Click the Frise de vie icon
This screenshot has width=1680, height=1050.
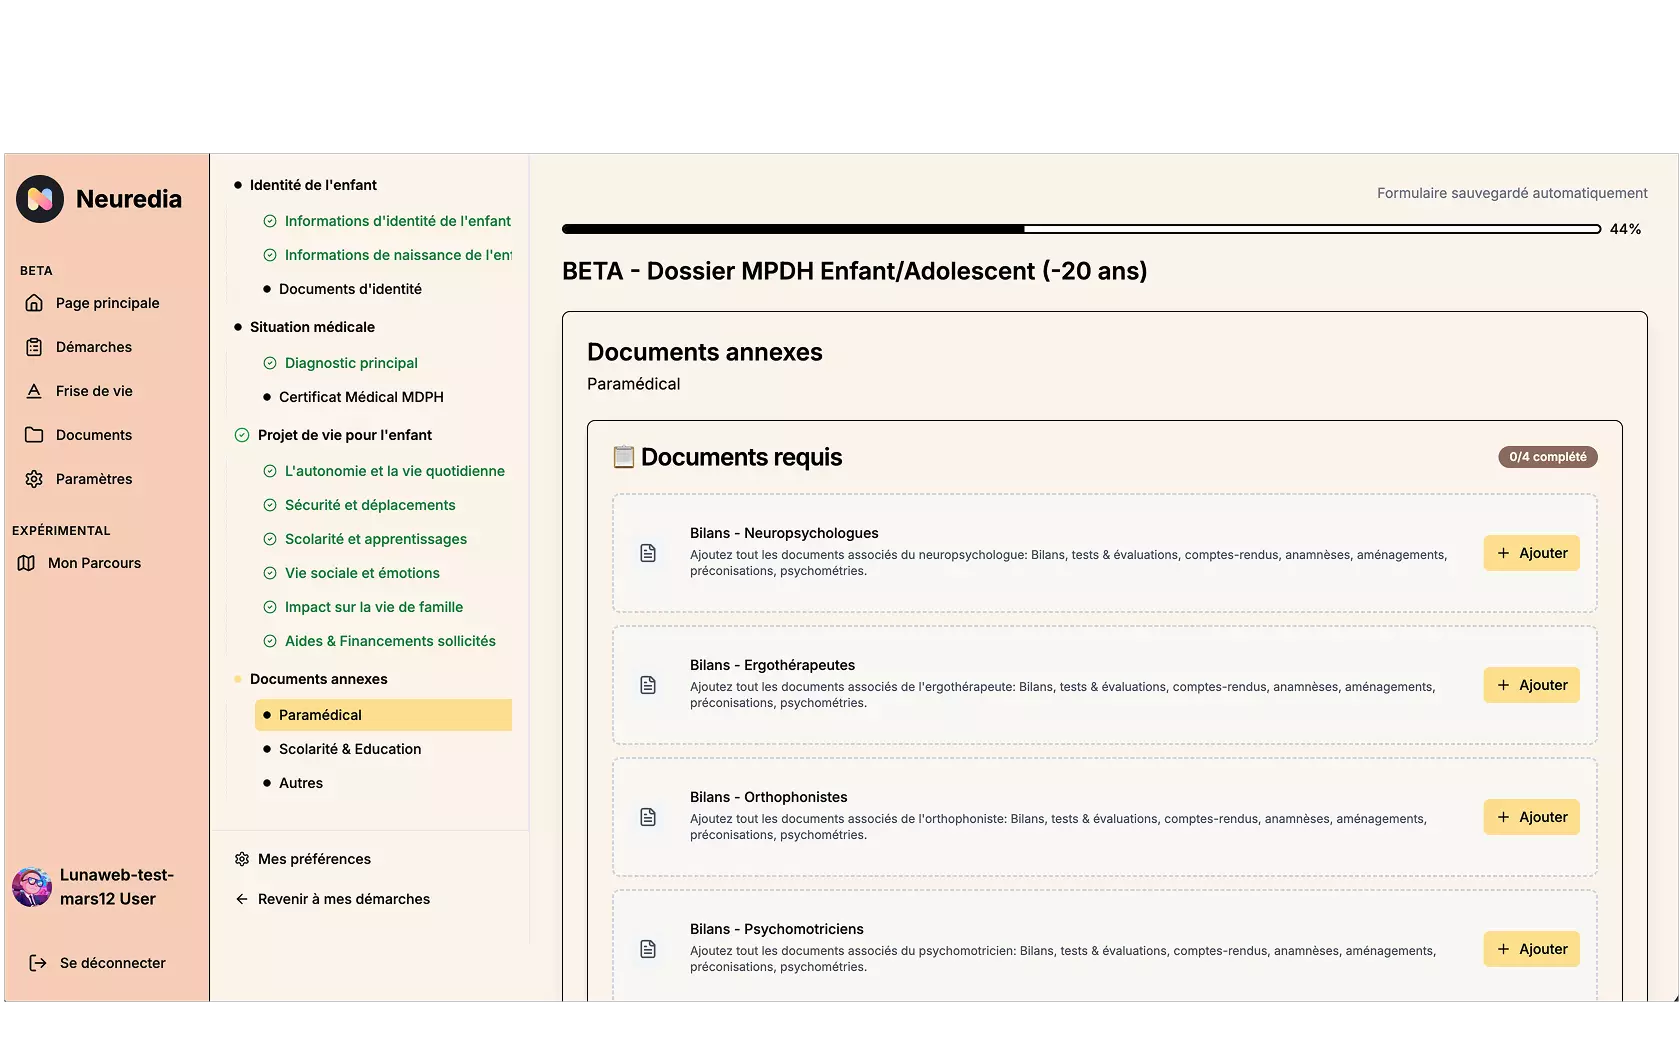pos(34,391)
